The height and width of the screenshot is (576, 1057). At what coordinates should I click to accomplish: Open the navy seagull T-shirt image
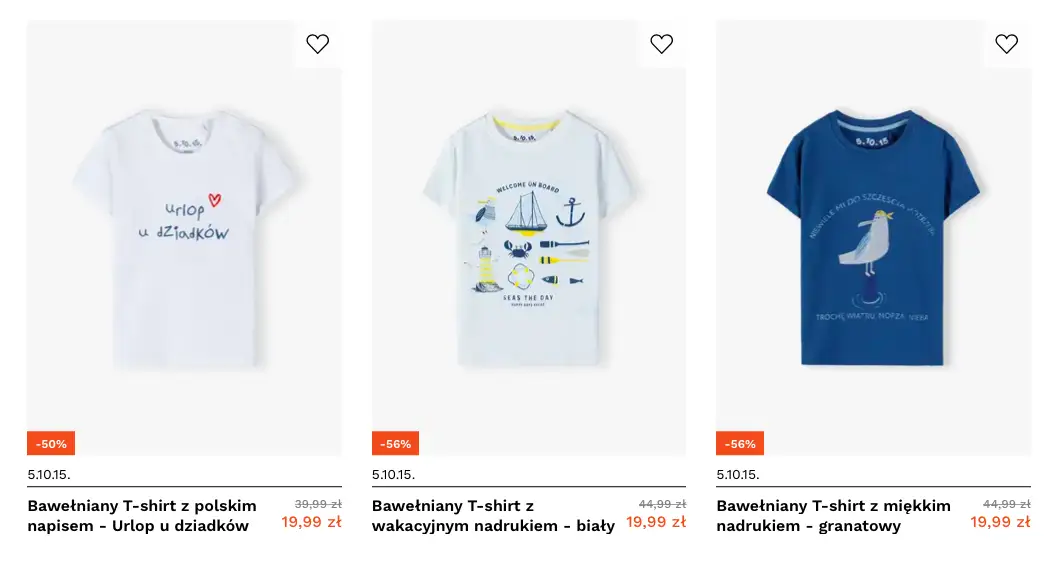point(873,238)
